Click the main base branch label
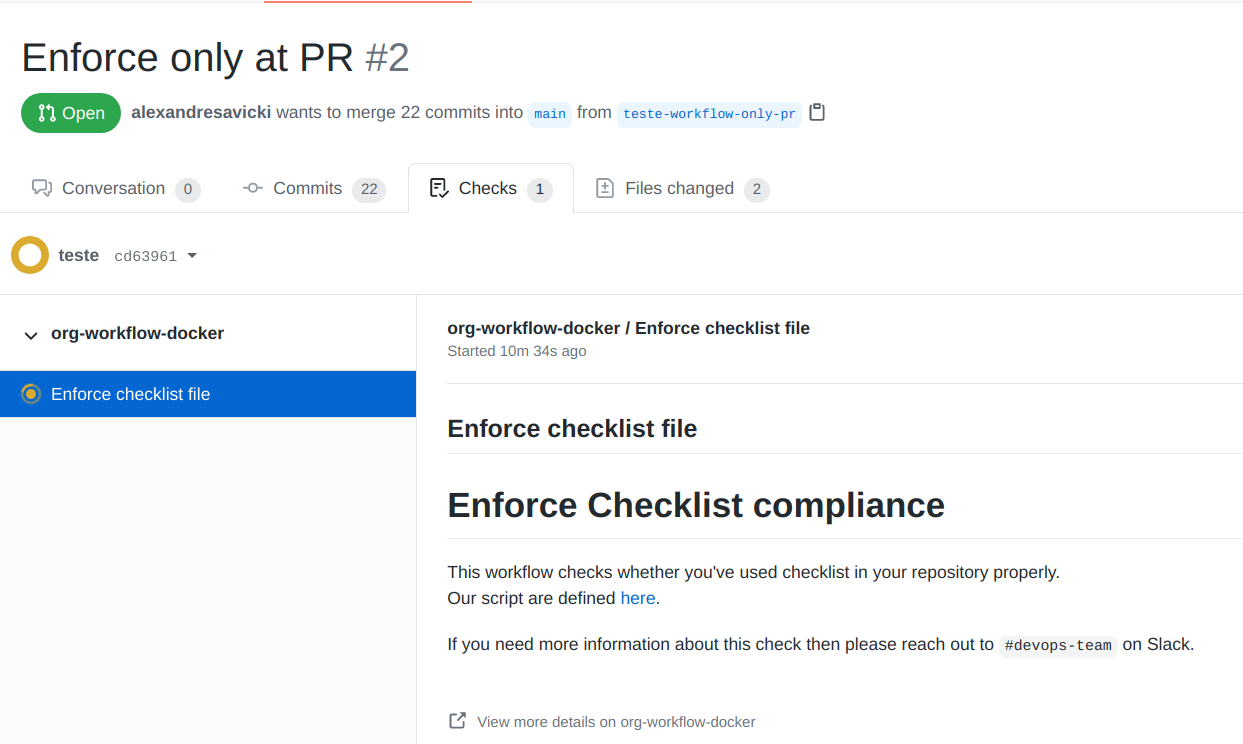 [550, 113]
